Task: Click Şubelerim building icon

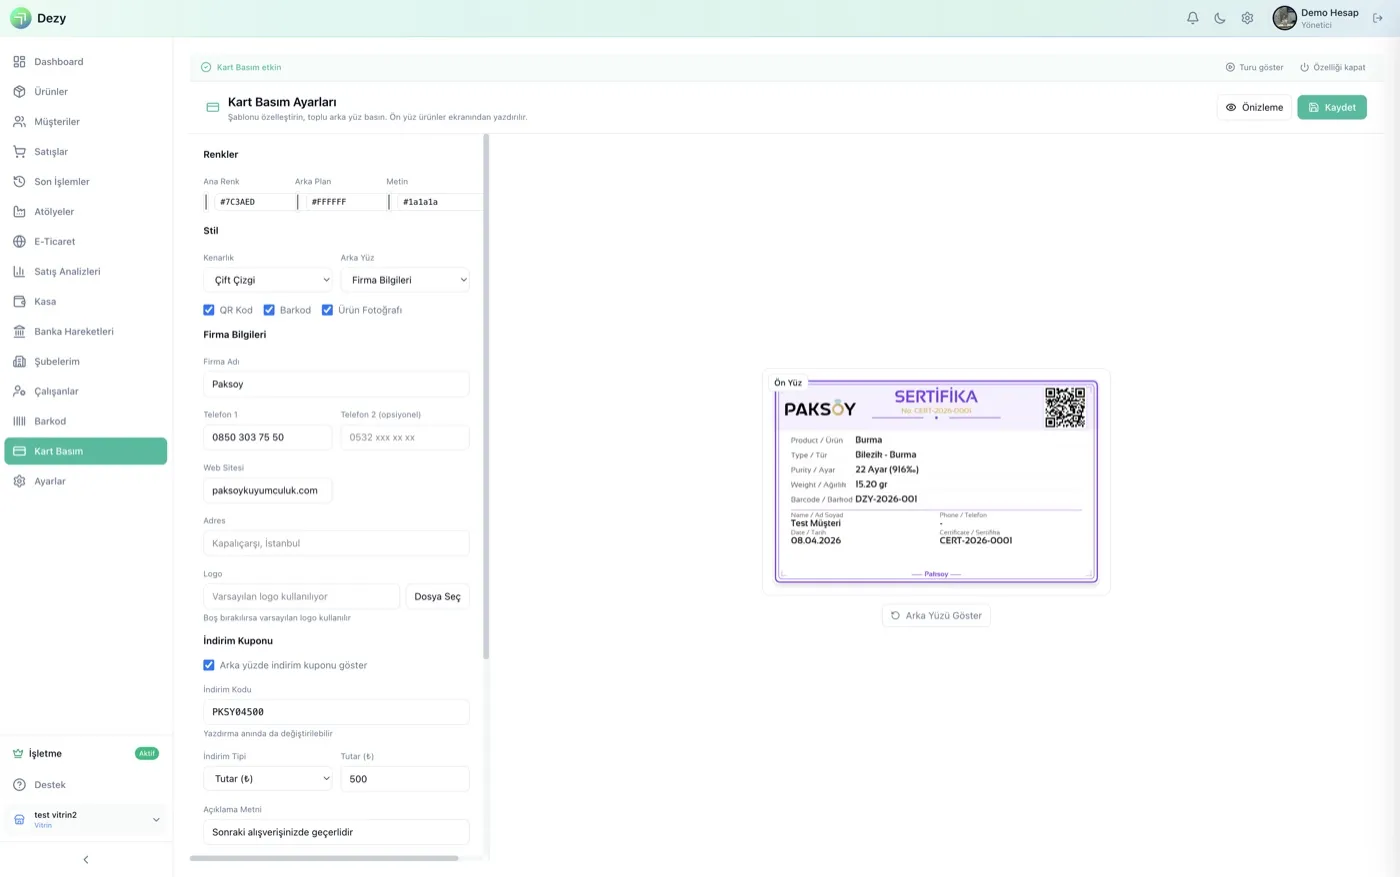Action: pos(19,362)
